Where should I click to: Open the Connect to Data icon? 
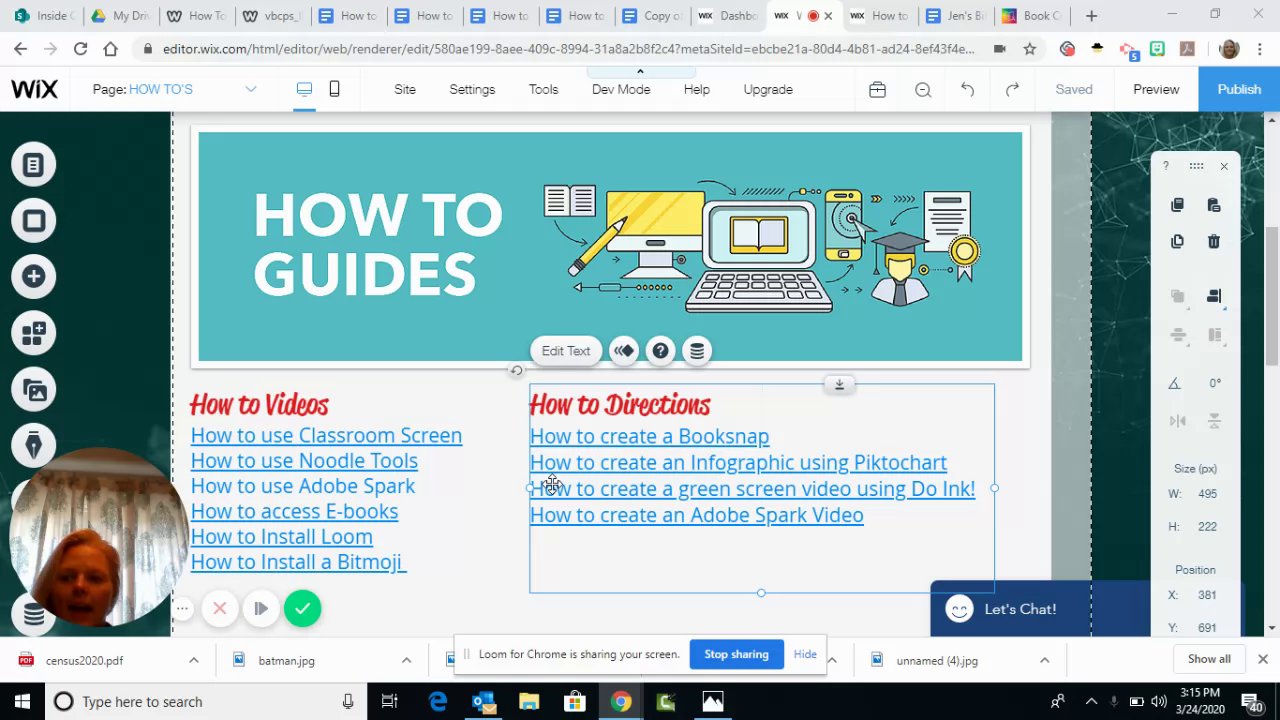pos(697,351)
